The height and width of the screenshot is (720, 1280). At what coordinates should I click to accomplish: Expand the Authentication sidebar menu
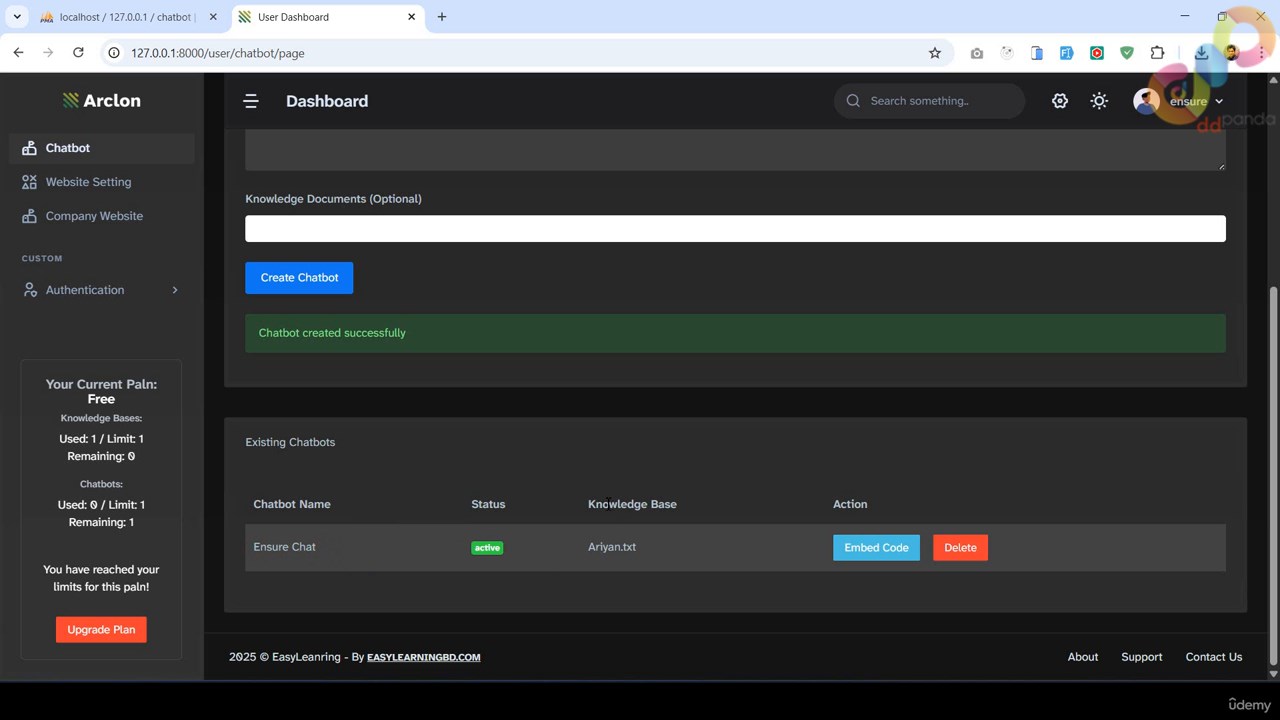(102, 290)
